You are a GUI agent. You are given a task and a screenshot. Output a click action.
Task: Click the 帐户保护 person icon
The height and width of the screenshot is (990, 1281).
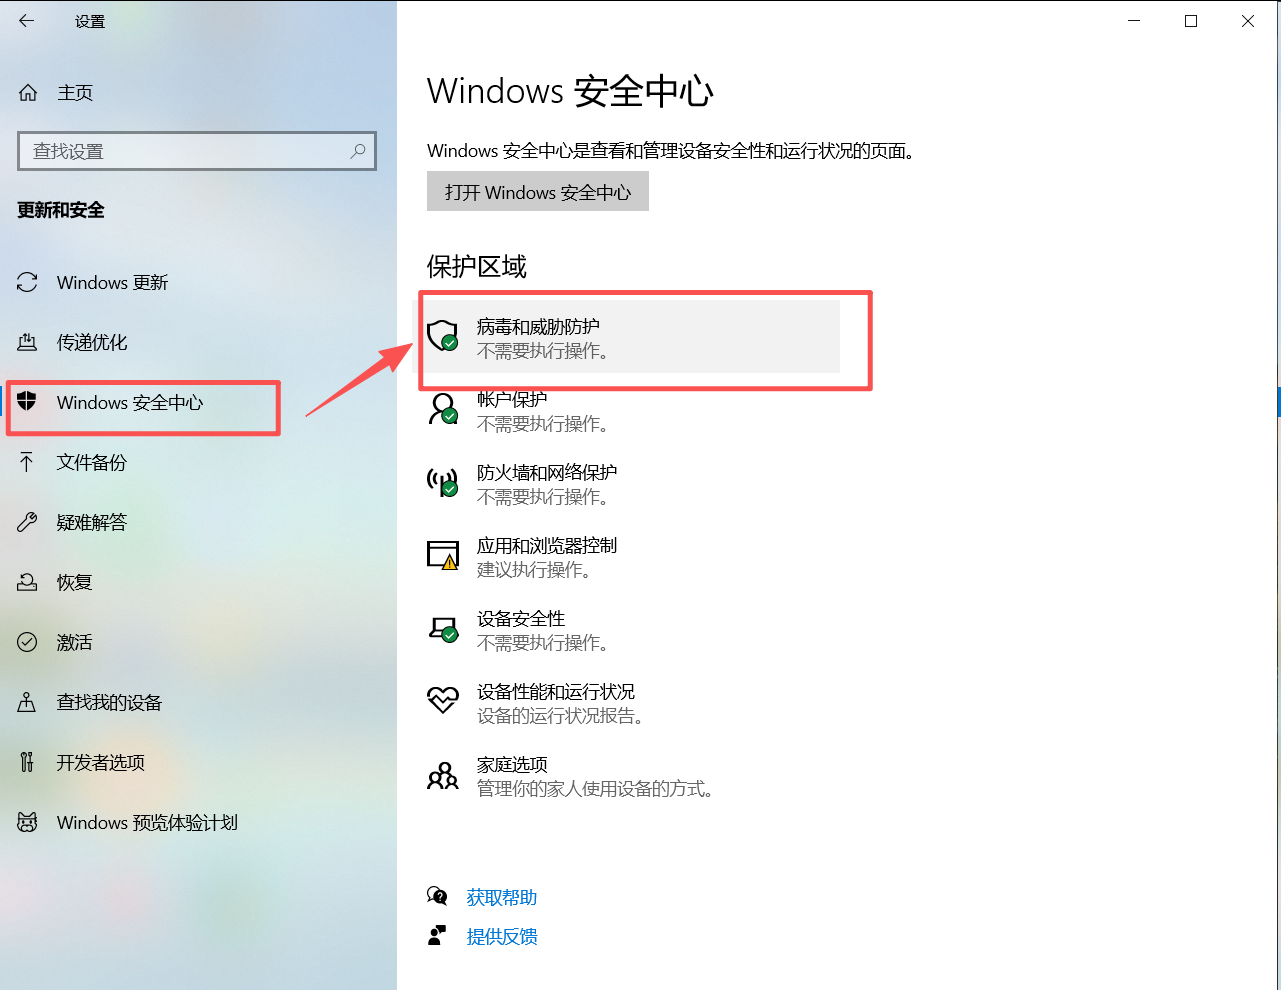point(443,409)
